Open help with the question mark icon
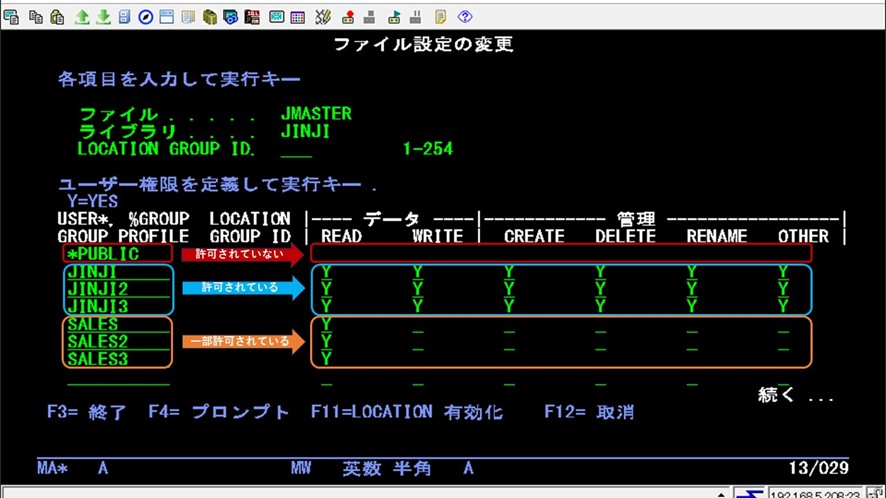886x498 pixels. [x=465, y=17]
